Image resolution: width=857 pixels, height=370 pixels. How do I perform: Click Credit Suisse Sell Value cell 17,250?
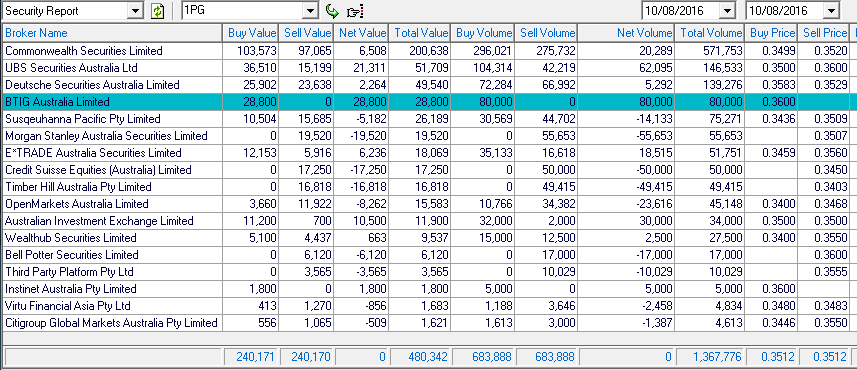coord(307,169)
